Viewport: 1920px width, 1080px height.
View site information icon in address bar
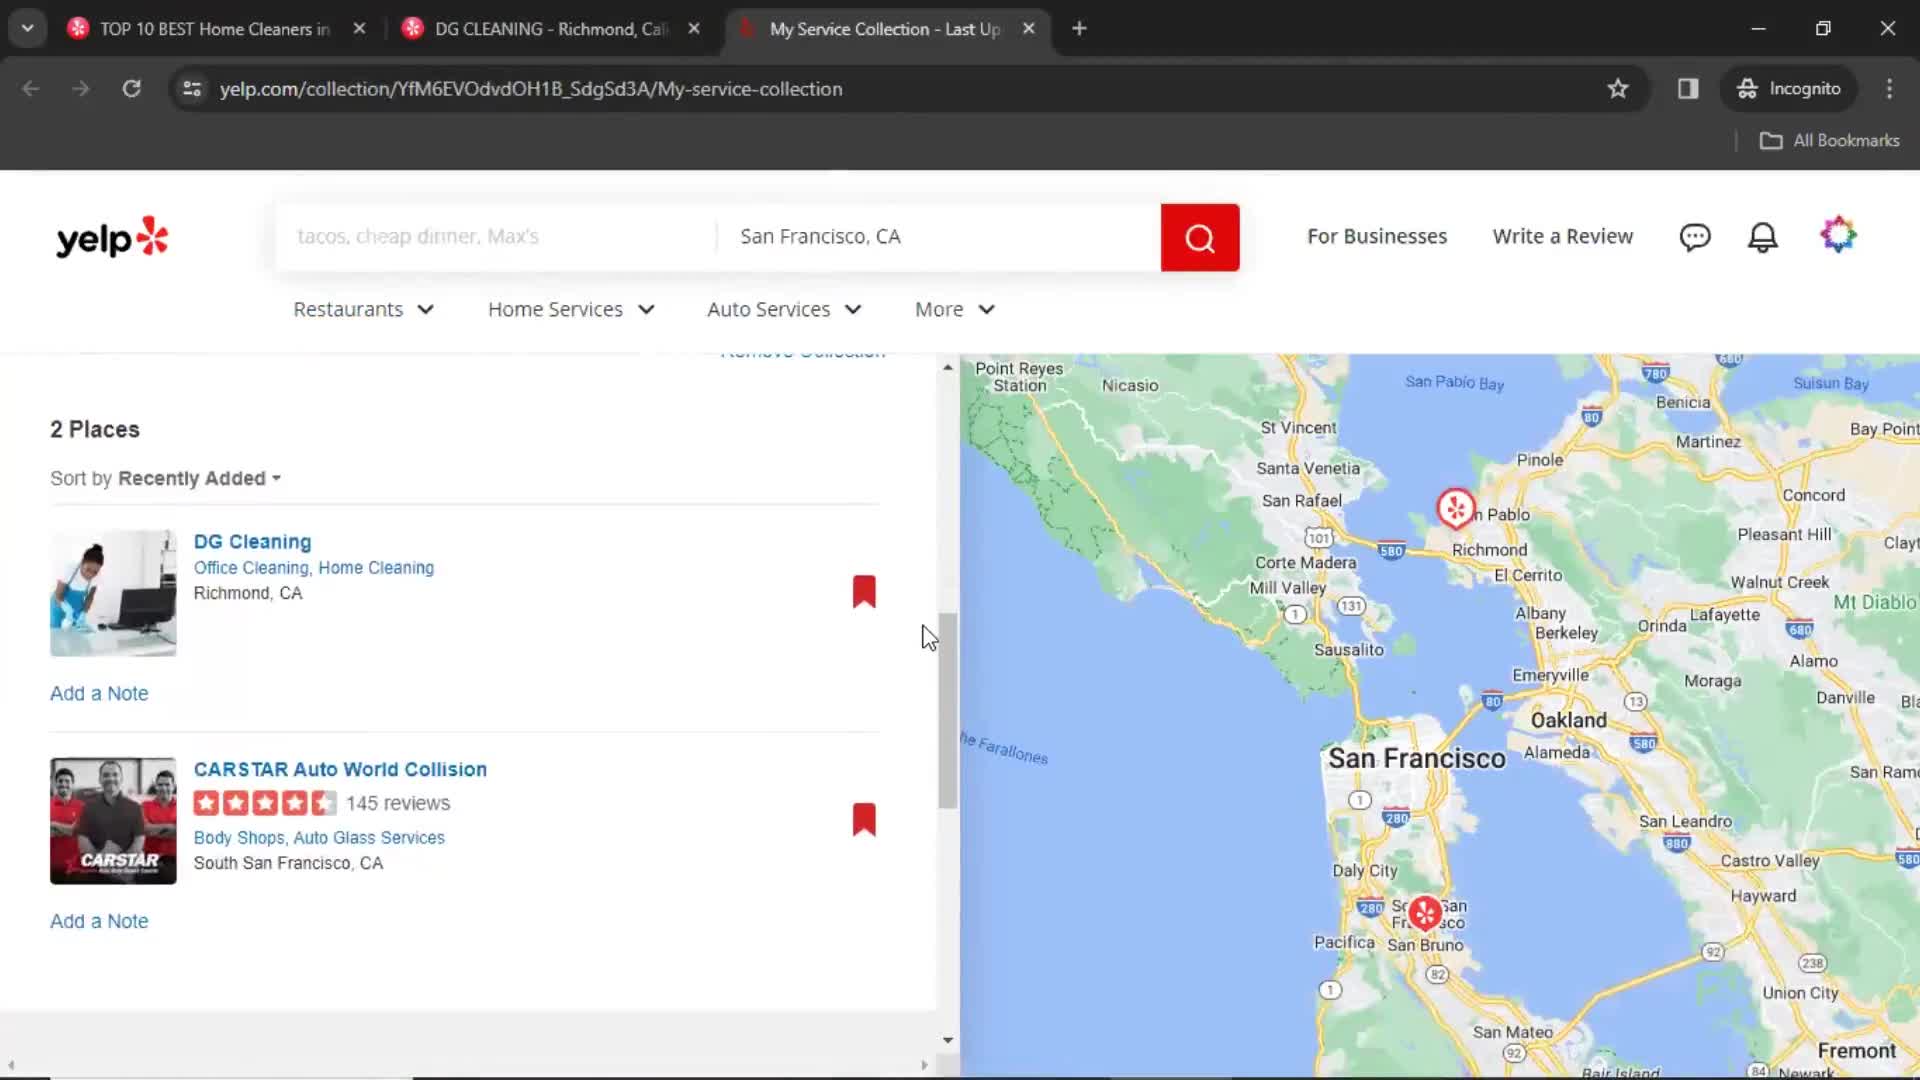(192, 89)
